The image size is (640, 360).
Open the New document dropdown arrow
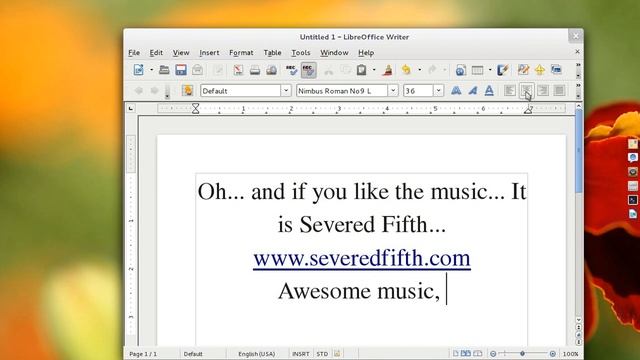151,70
